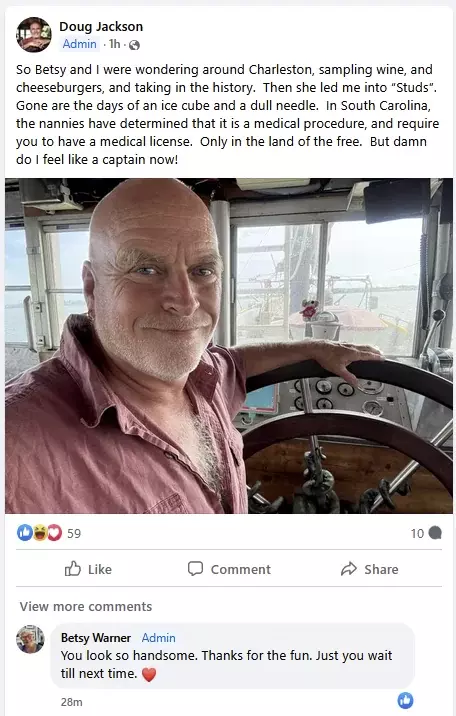The width and height of the screenshot is (456, 716).
Task: Click the laughing Haha reaction icon
Action: (x=40, y=532)
